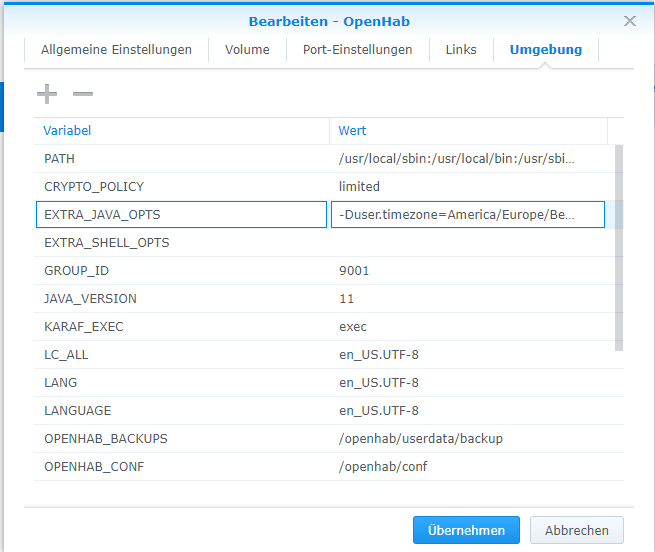
Task: Edit the -Duser.timezone value field
Action: pyautogui.click(x=467, y=215)
